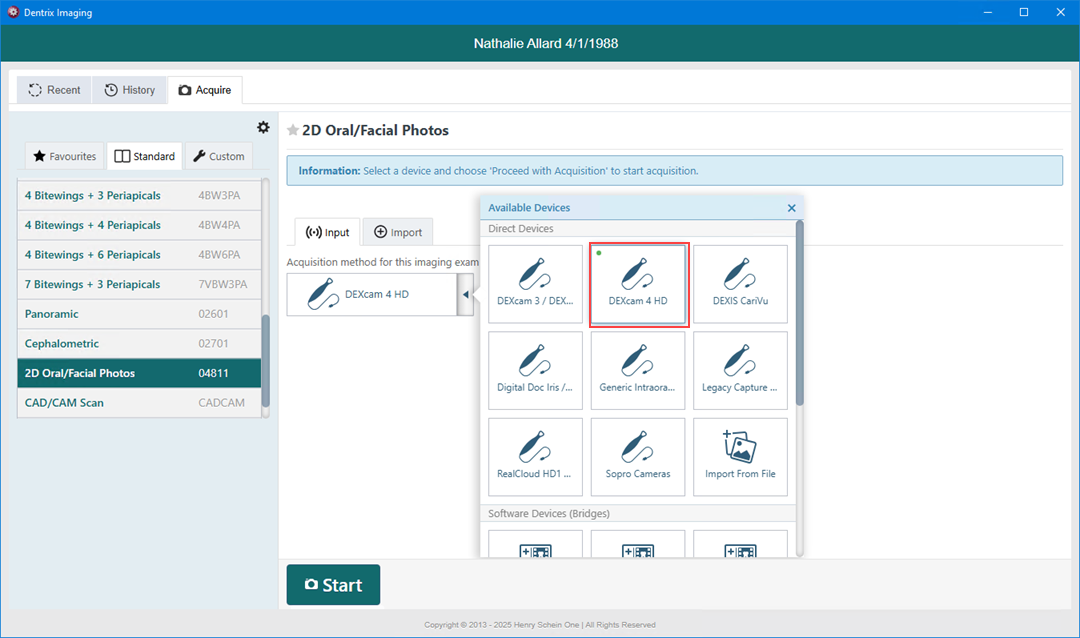This screenshot has height=638, width=1080.
Task: Choose the Sopro Cameras device
Action: click(638, 457)
